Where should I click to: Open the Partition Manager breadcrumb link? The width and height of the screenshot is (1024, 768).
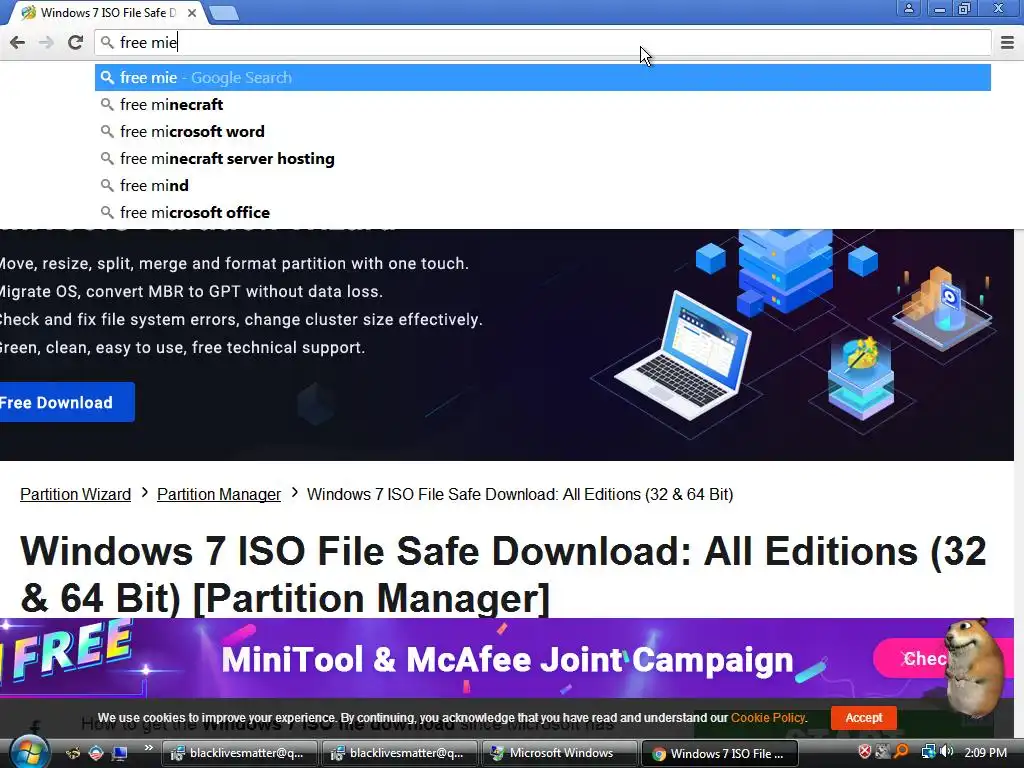219,494
